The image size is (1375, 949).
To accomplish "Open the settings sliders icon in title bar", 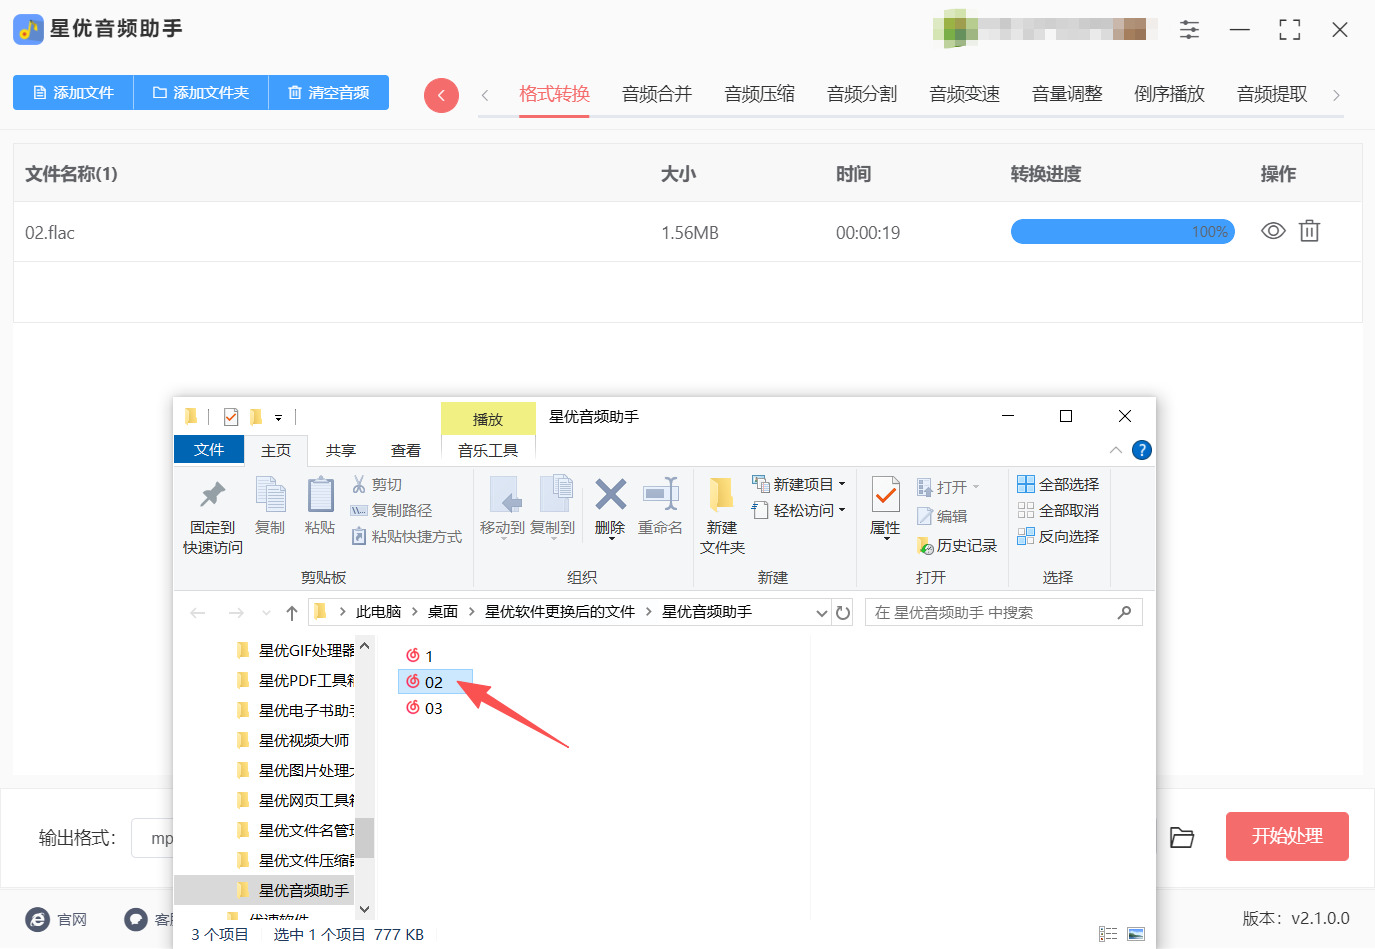I will (x=1189, y=30).
